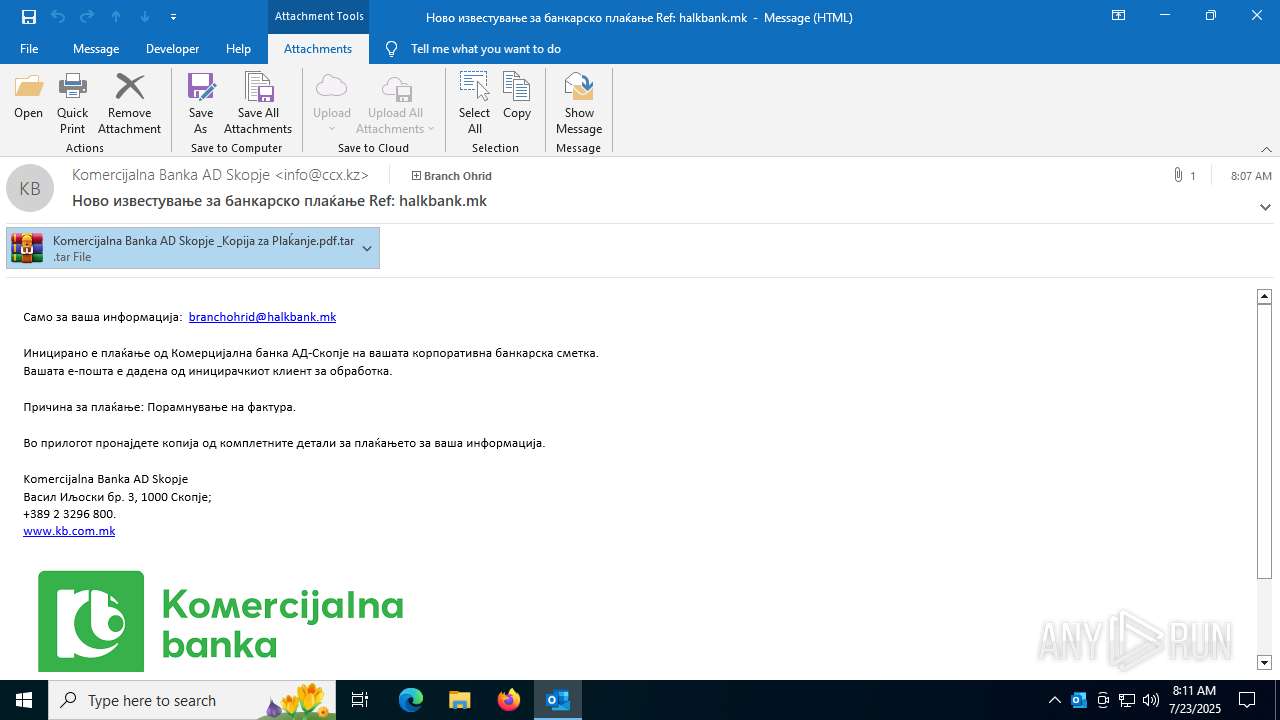Collapse the ribbon with the chevron

[1266, 149]
